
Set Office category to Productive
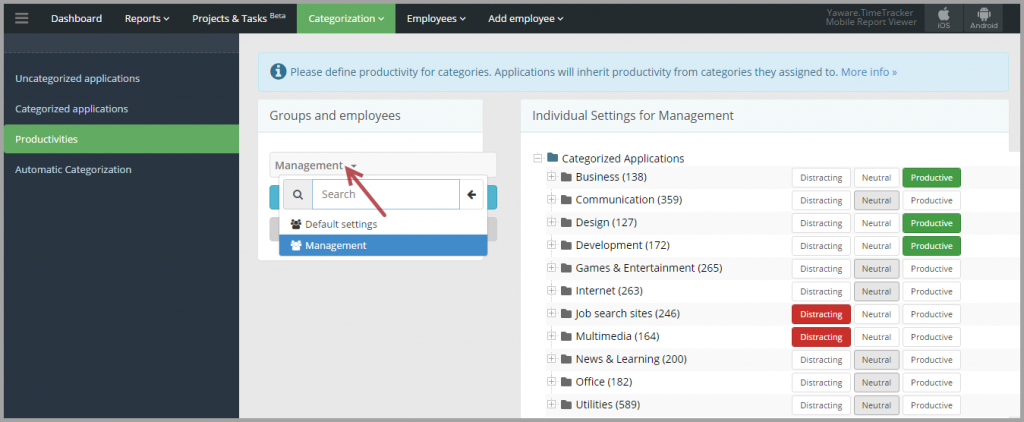(931, 382)
